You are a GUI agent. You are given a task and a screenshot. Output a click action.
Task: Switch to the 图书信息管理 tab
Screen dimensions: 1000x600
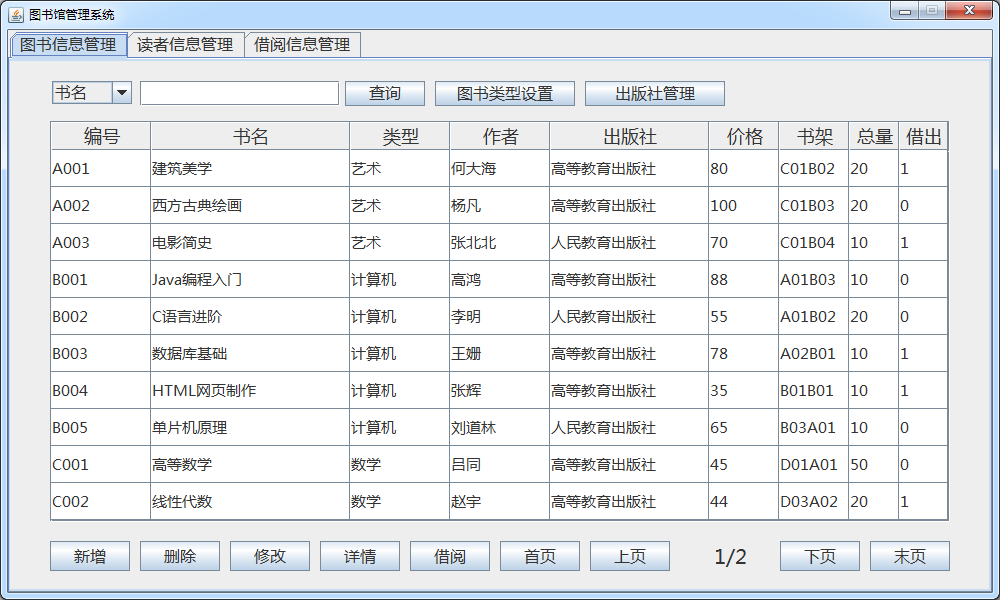click(68, 45)
